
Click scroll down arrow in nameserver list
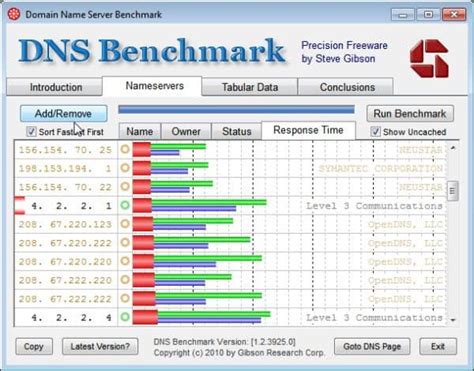[x=453, y=320]
